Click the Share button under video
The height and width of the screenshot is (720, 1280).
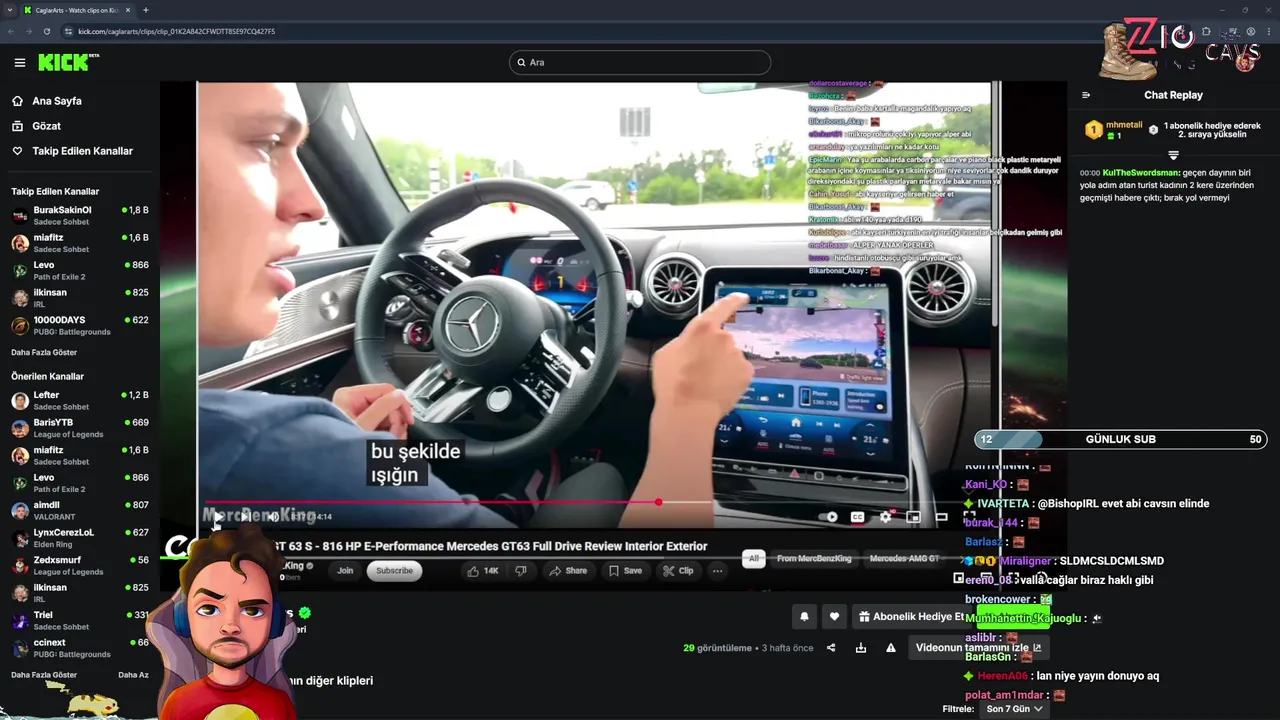coord(568,571)
